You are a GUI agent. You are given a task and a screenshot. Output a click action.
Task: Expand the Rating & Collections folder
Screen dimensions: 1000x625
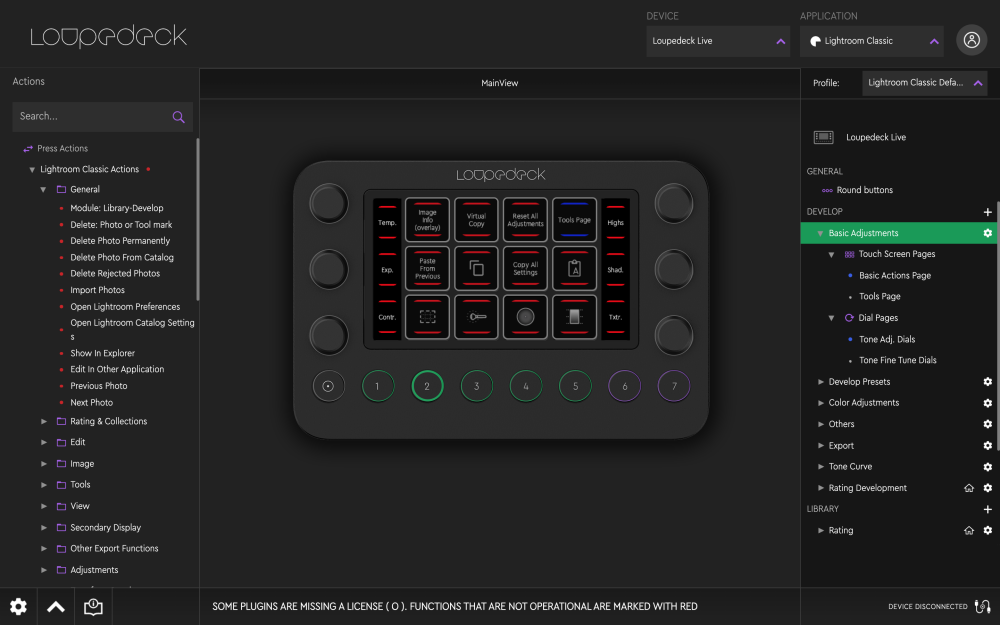pos(43,422)
